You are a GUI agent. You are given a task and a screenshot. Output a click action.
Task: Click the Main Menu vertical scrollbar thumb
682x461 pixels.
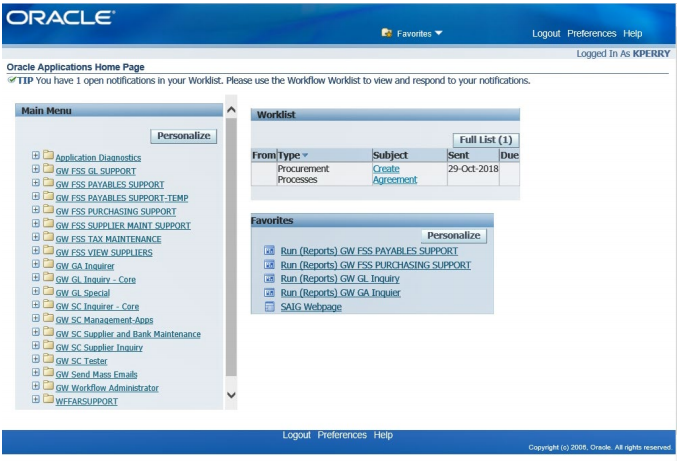[231, 247]
